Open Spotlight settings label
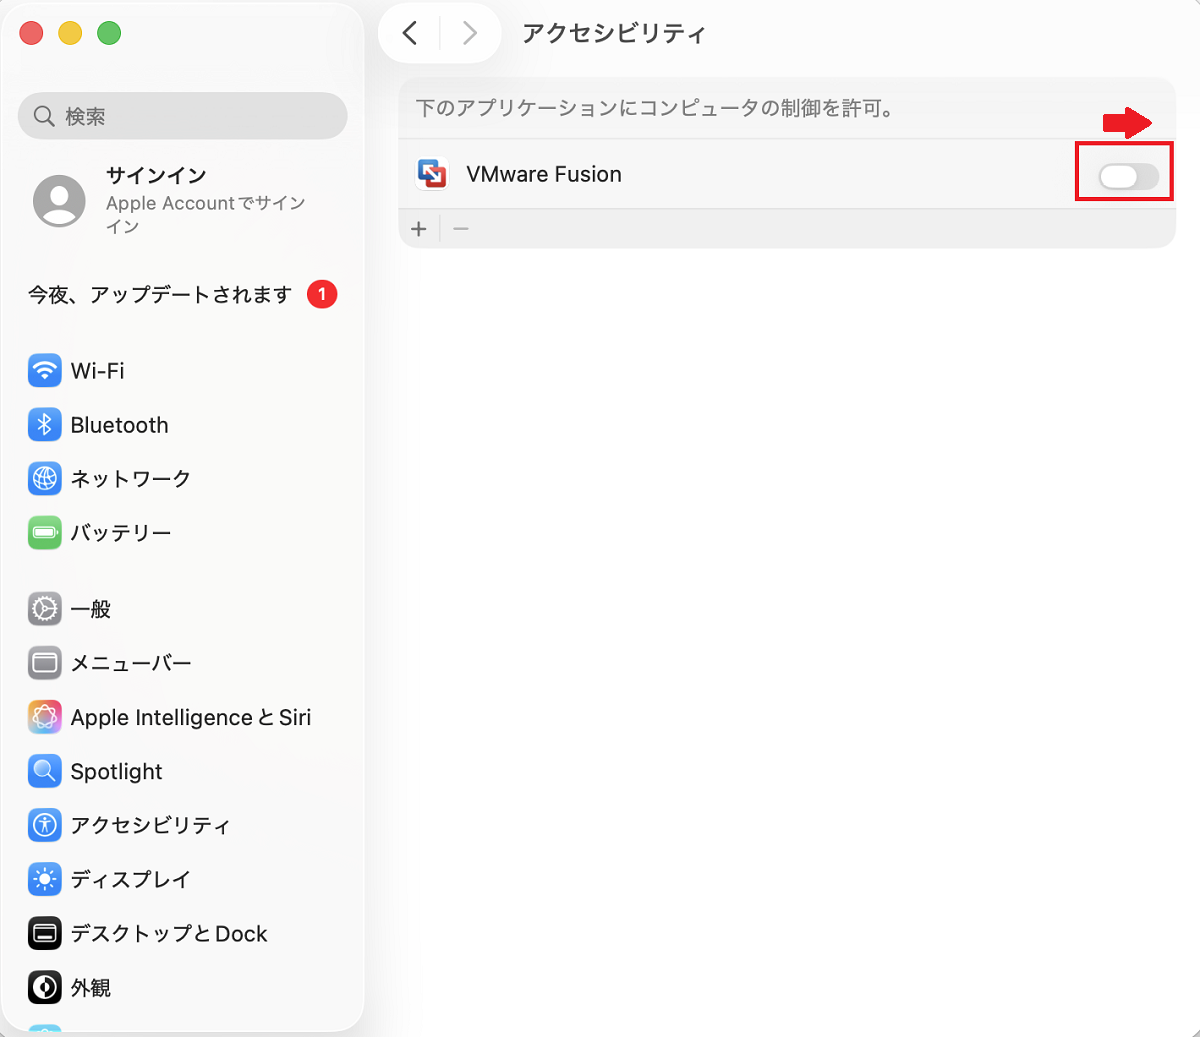This screenshot has width=1200, height=1037. click(x=117, y=772)
